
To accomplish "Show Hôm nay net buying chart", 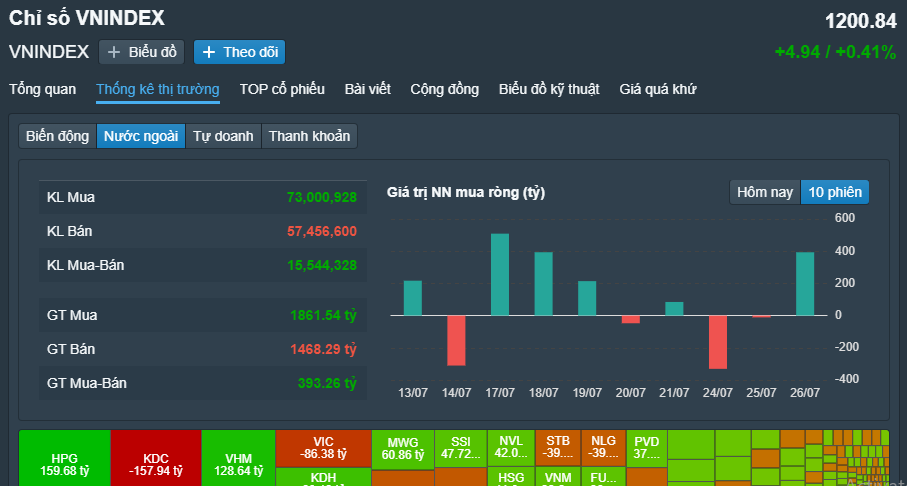I will [x=765, y=192].
